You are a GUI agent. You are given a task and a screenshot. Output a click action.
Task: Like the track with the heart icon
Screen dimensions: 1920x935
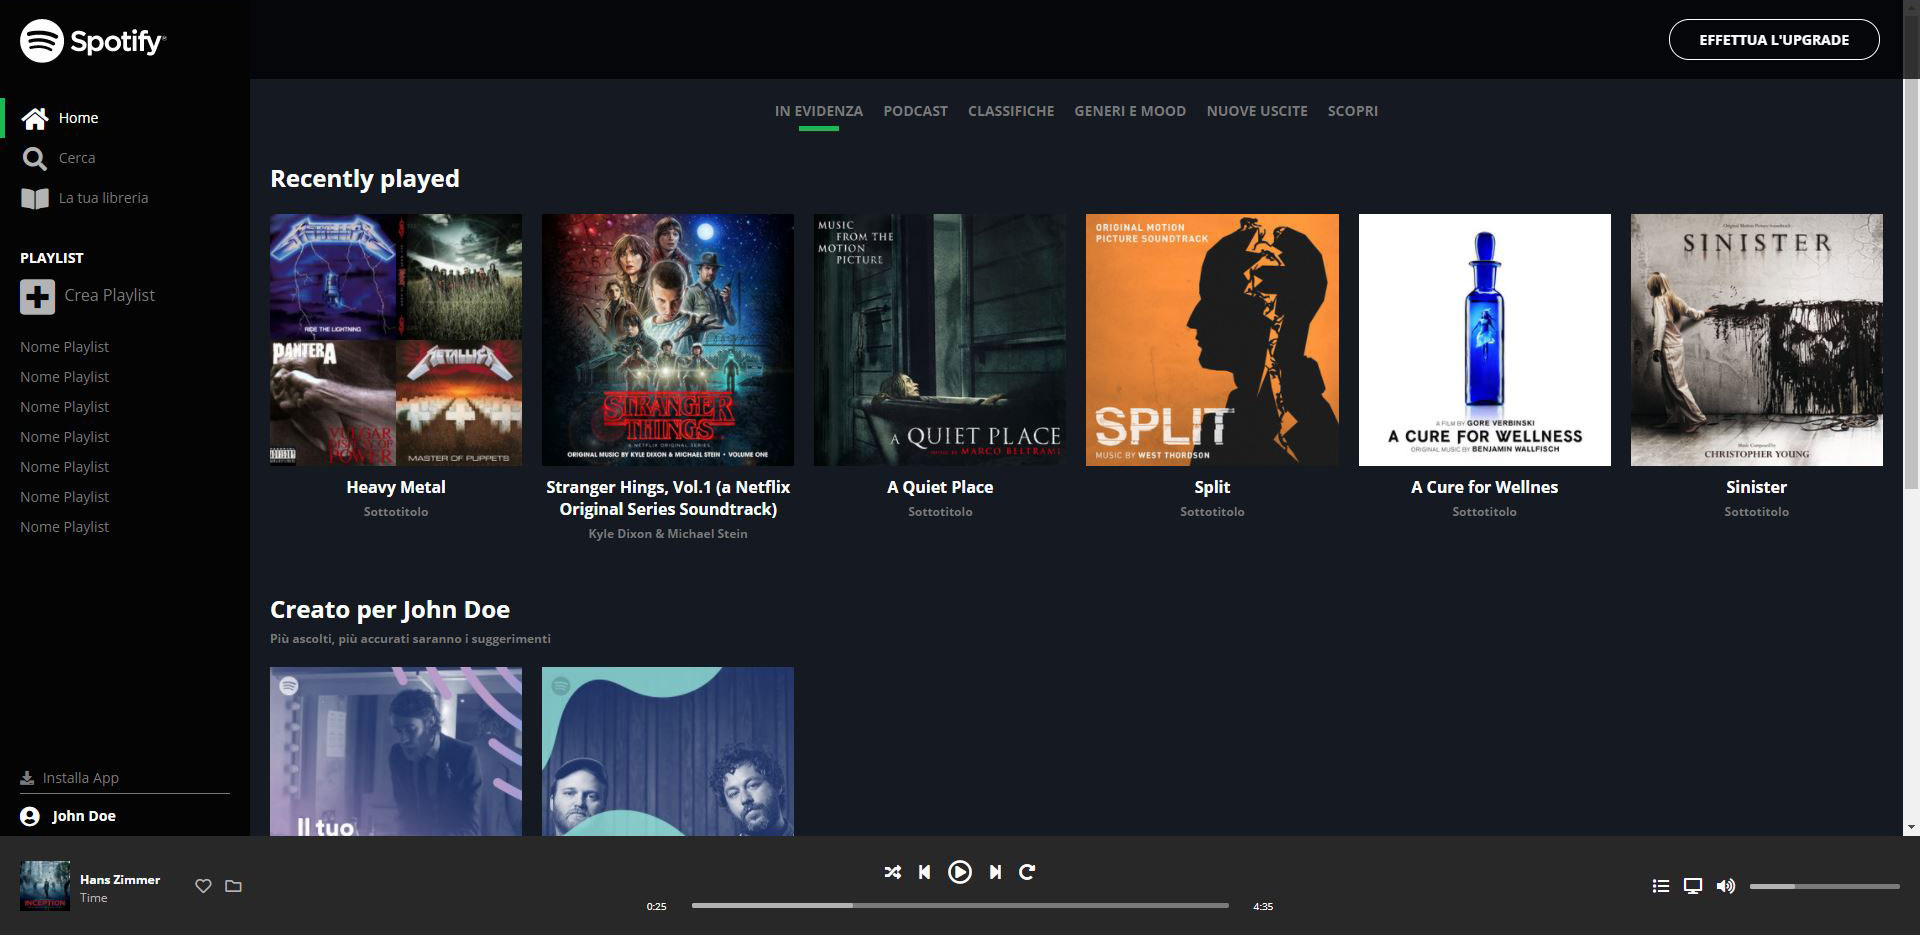coord(203,886)
